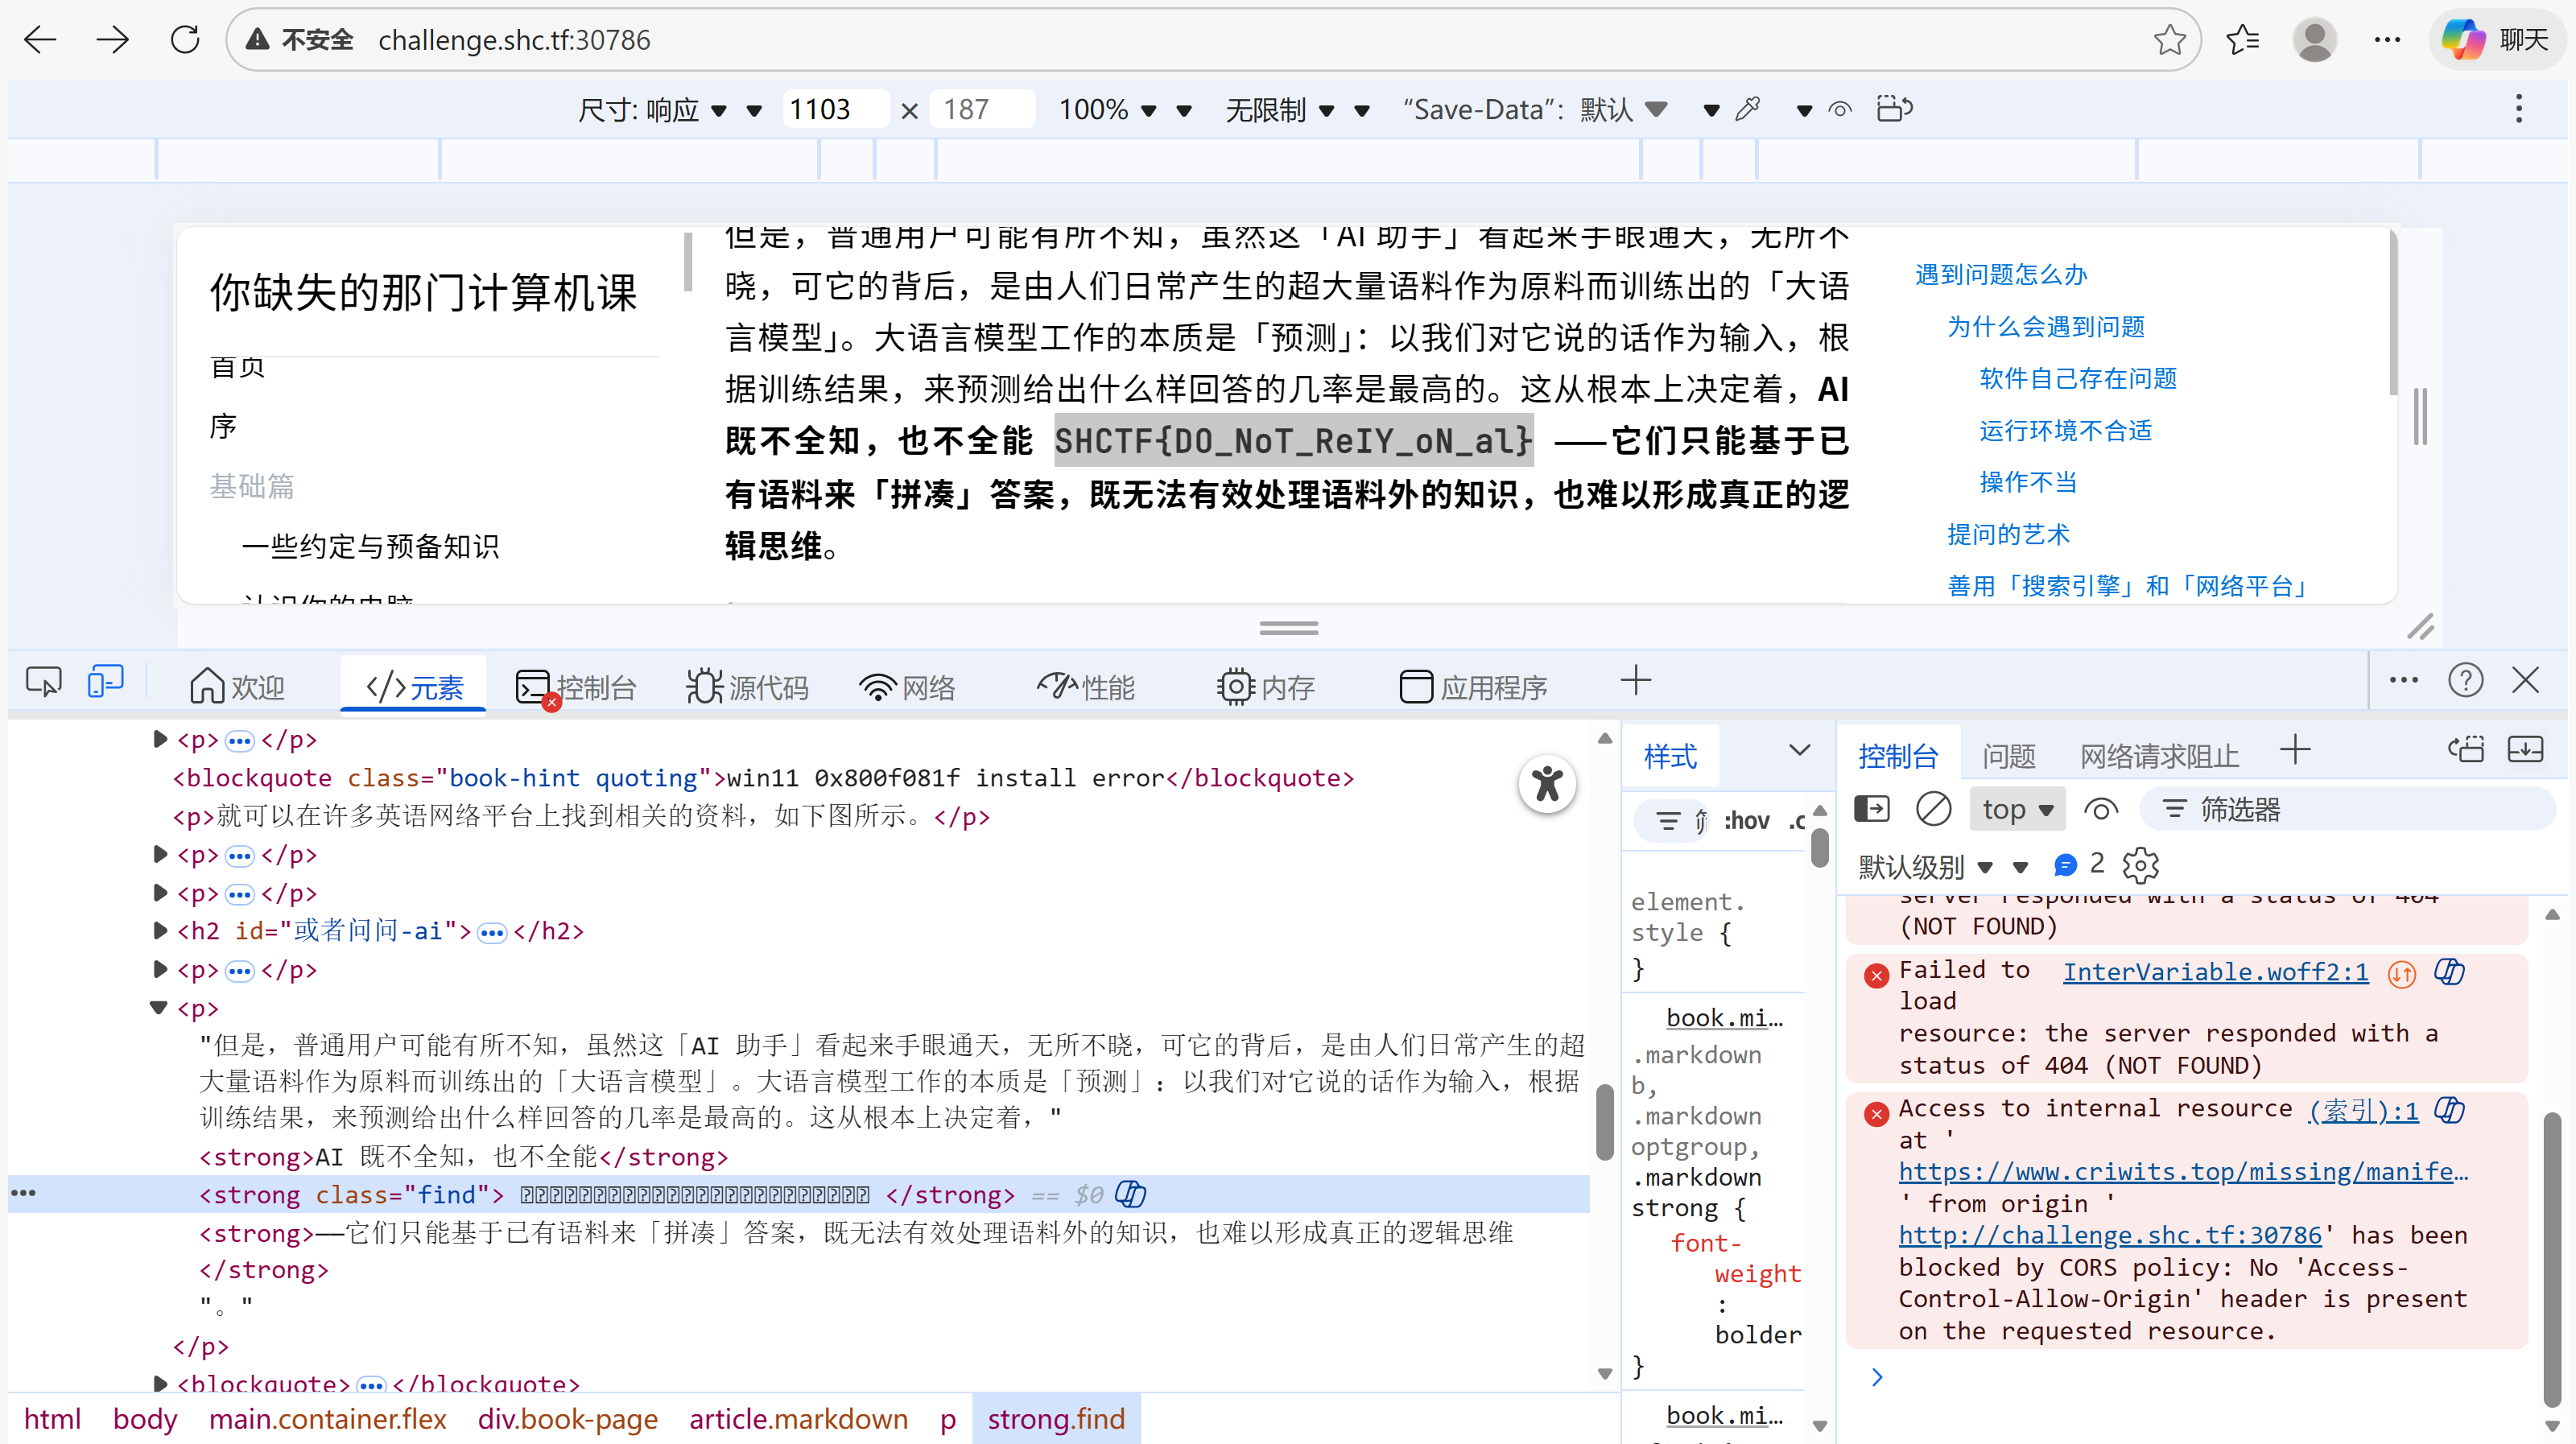
Task: Click the blue issues bubble showing 2
Action: [2079, 865]
